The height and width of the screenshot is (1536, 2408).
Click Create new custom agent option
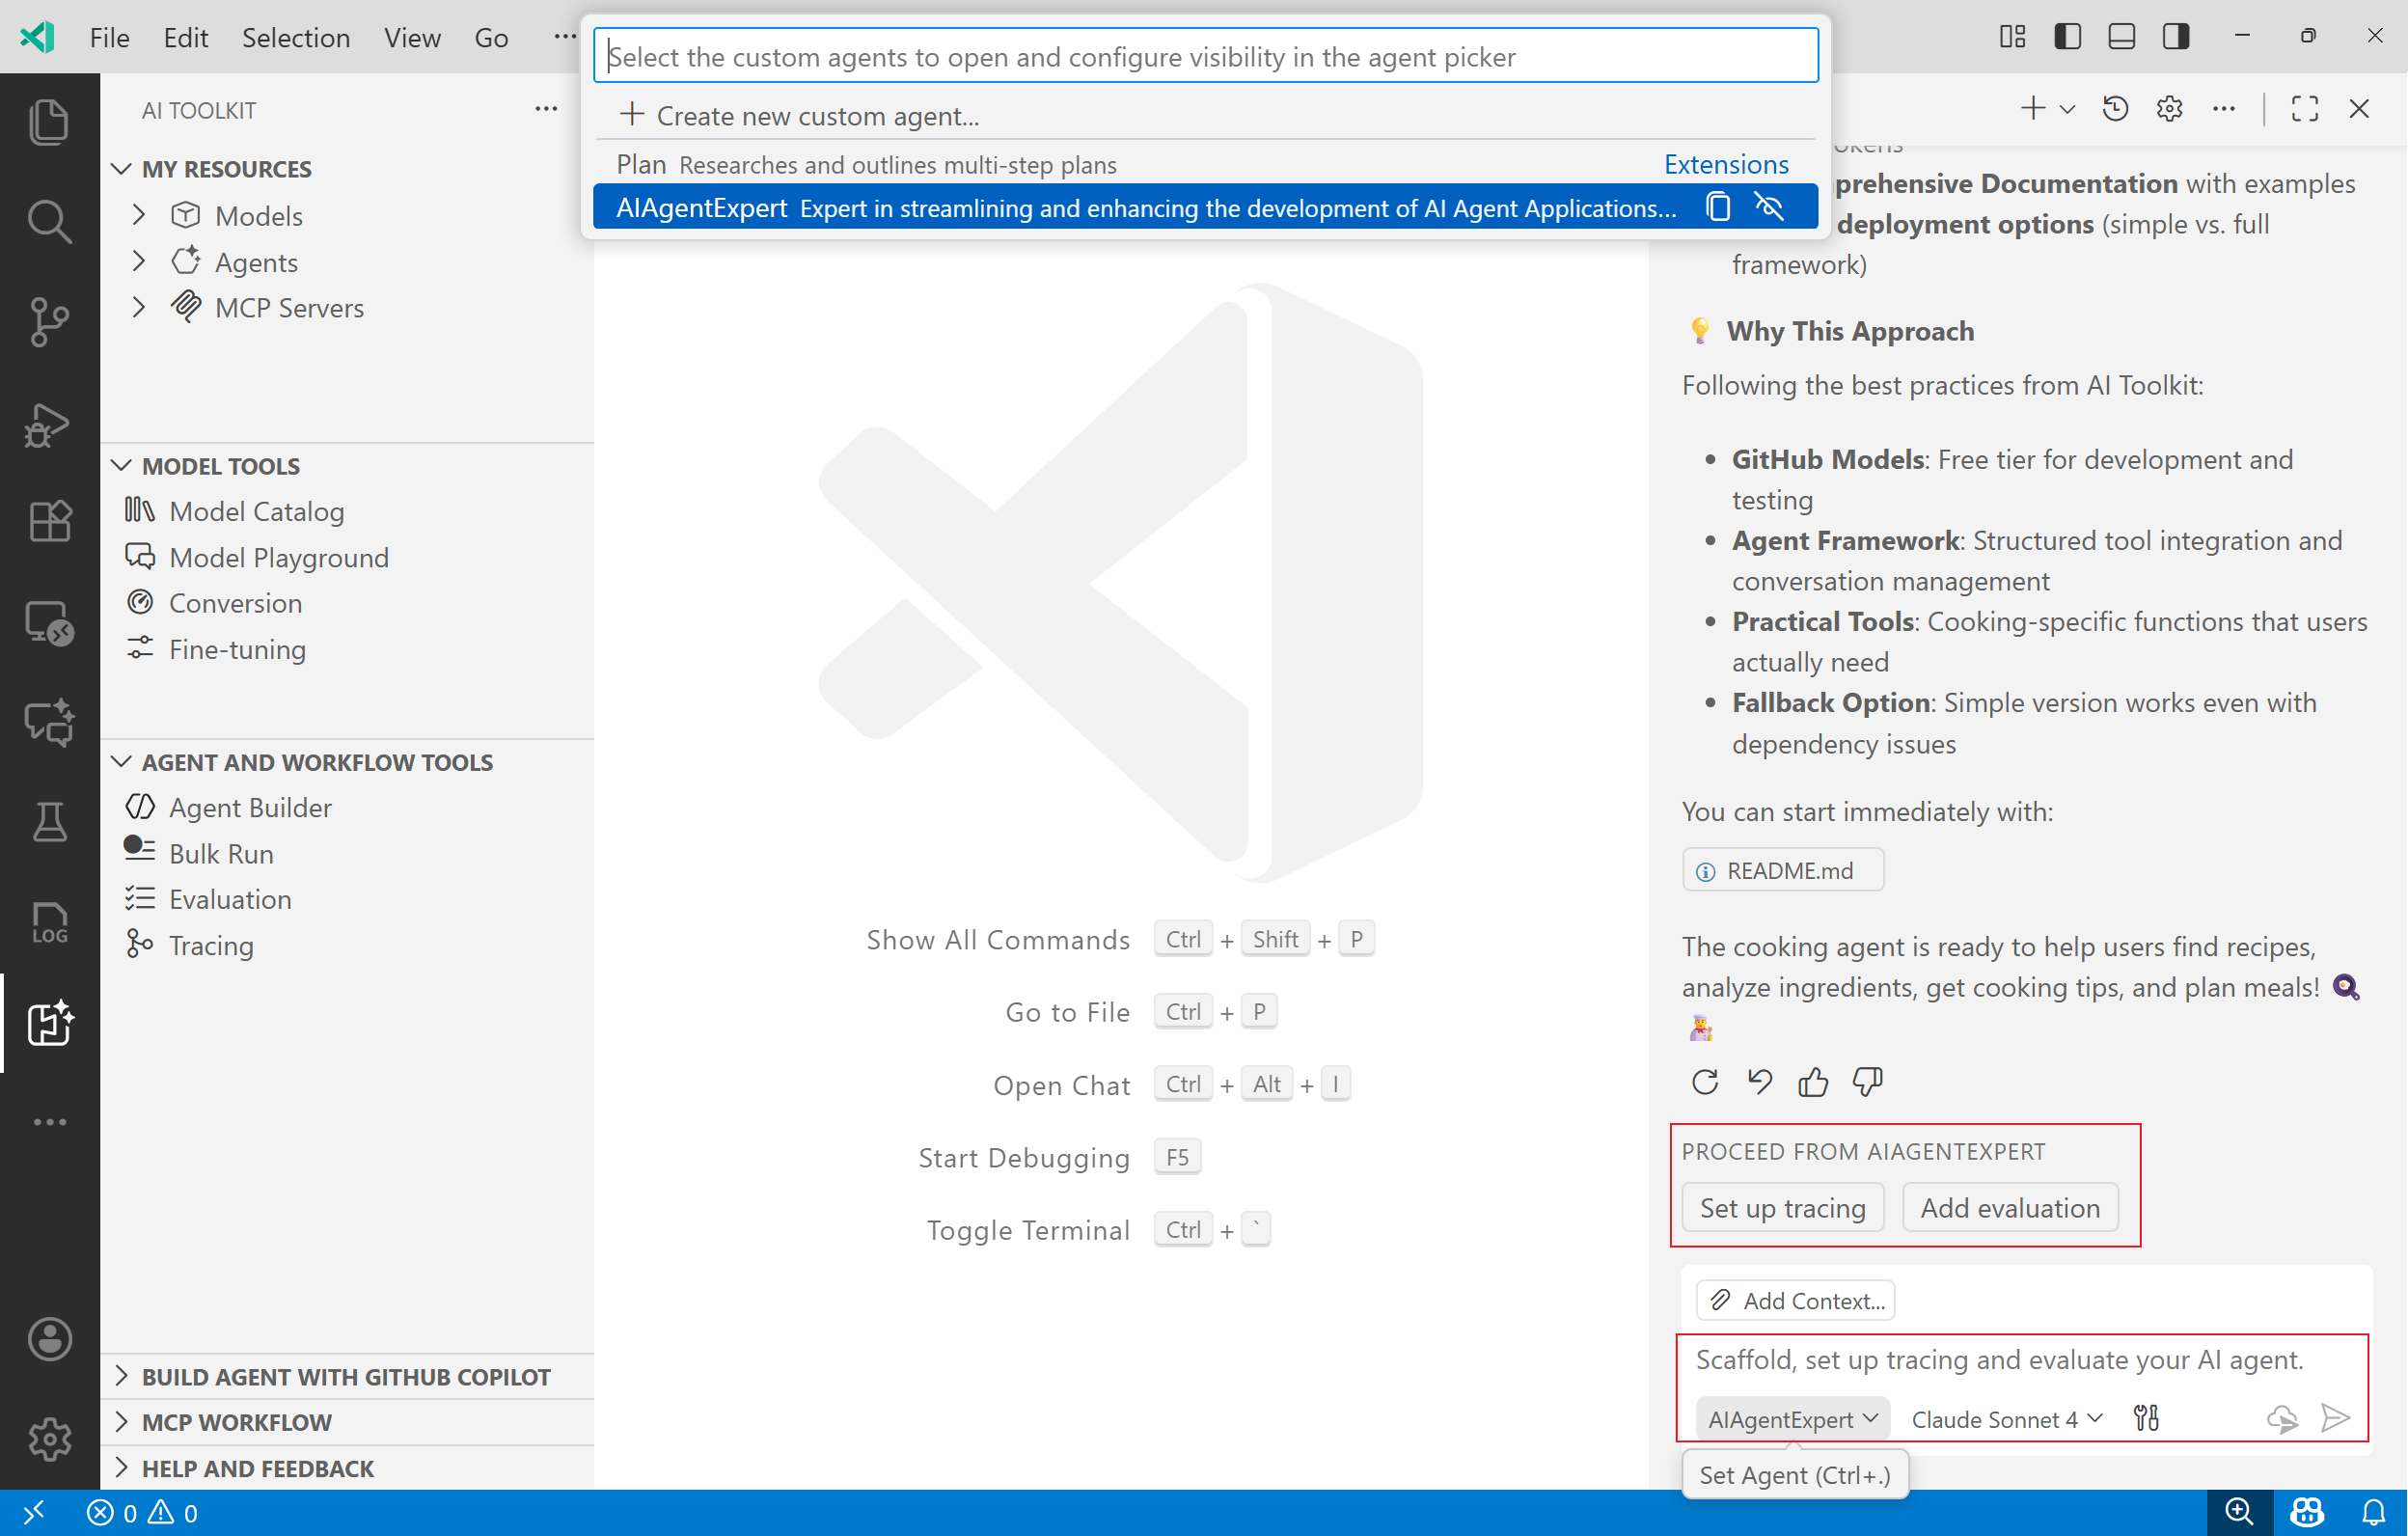(1205, 115)
